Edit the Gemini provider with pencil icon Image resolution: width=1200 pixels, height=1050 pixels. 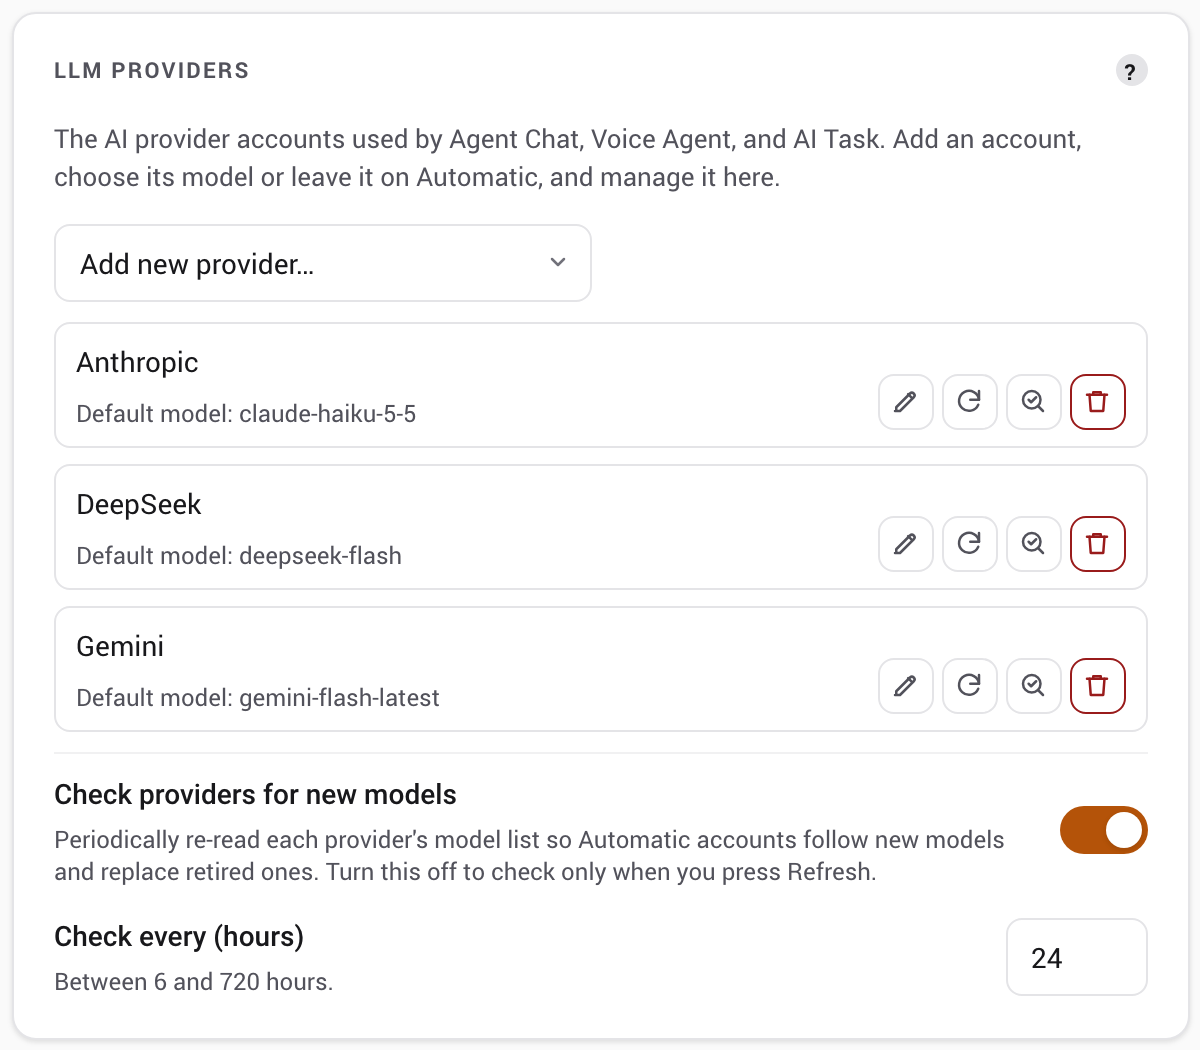pos(906,686)
